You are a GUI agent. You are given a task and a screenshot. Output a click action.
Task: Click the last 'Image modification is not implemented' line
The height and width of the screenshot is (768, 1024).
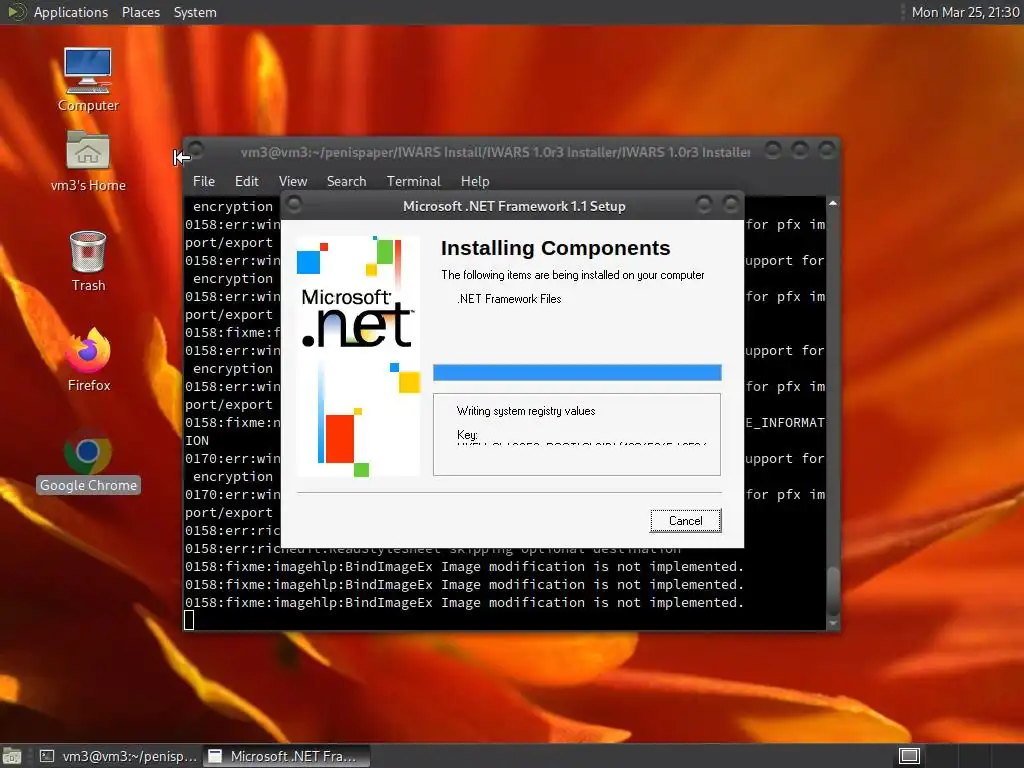pyautogui.click(x=464, y=602)
